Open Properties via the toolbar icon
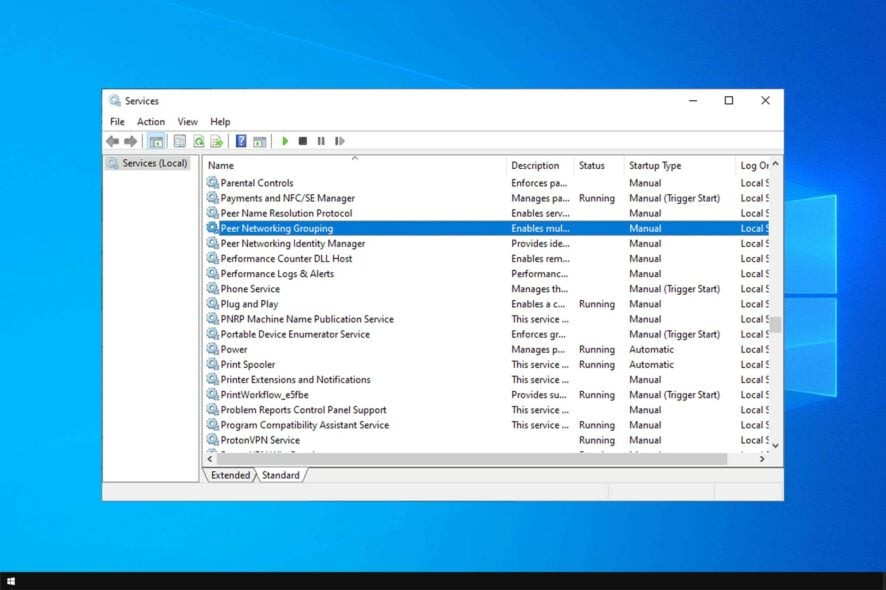This screenshot has height=590, width=886. click(180, 141)
